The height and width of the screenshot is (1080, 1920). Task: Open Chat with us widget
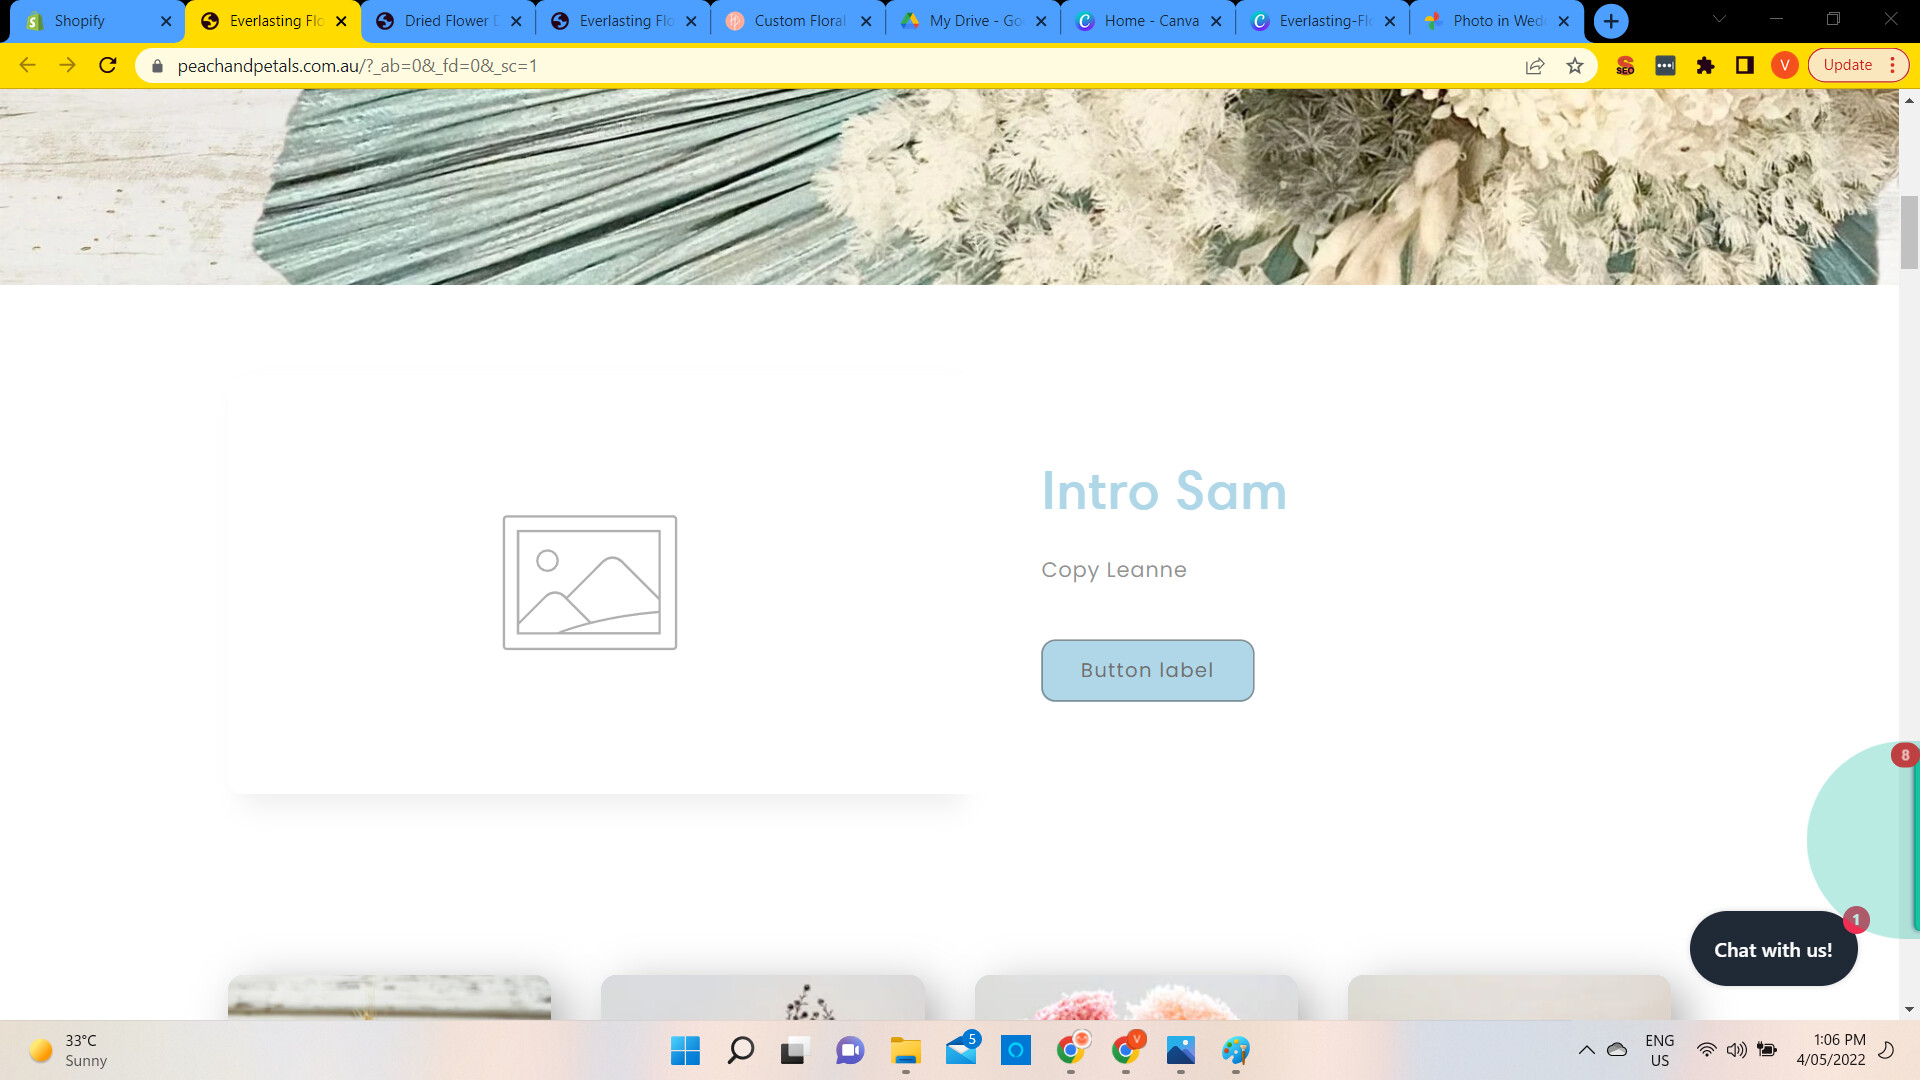(x=1773, y=949)
